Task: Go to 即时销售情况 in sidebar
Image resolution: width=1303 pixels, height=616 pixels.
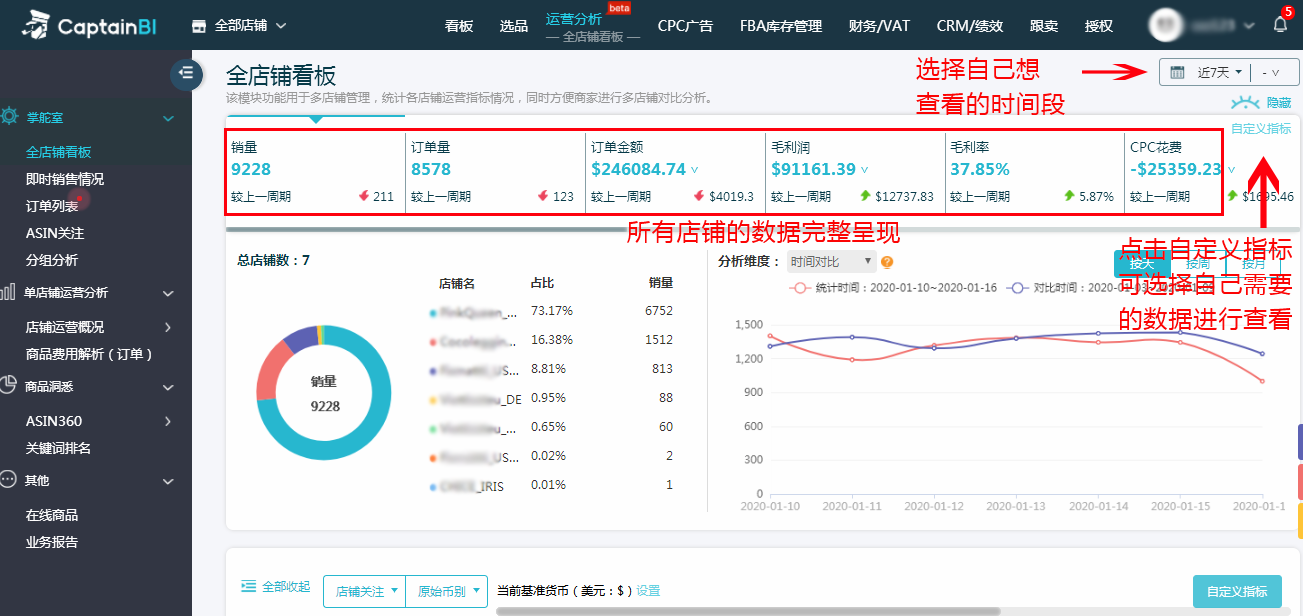Action: 65,179
